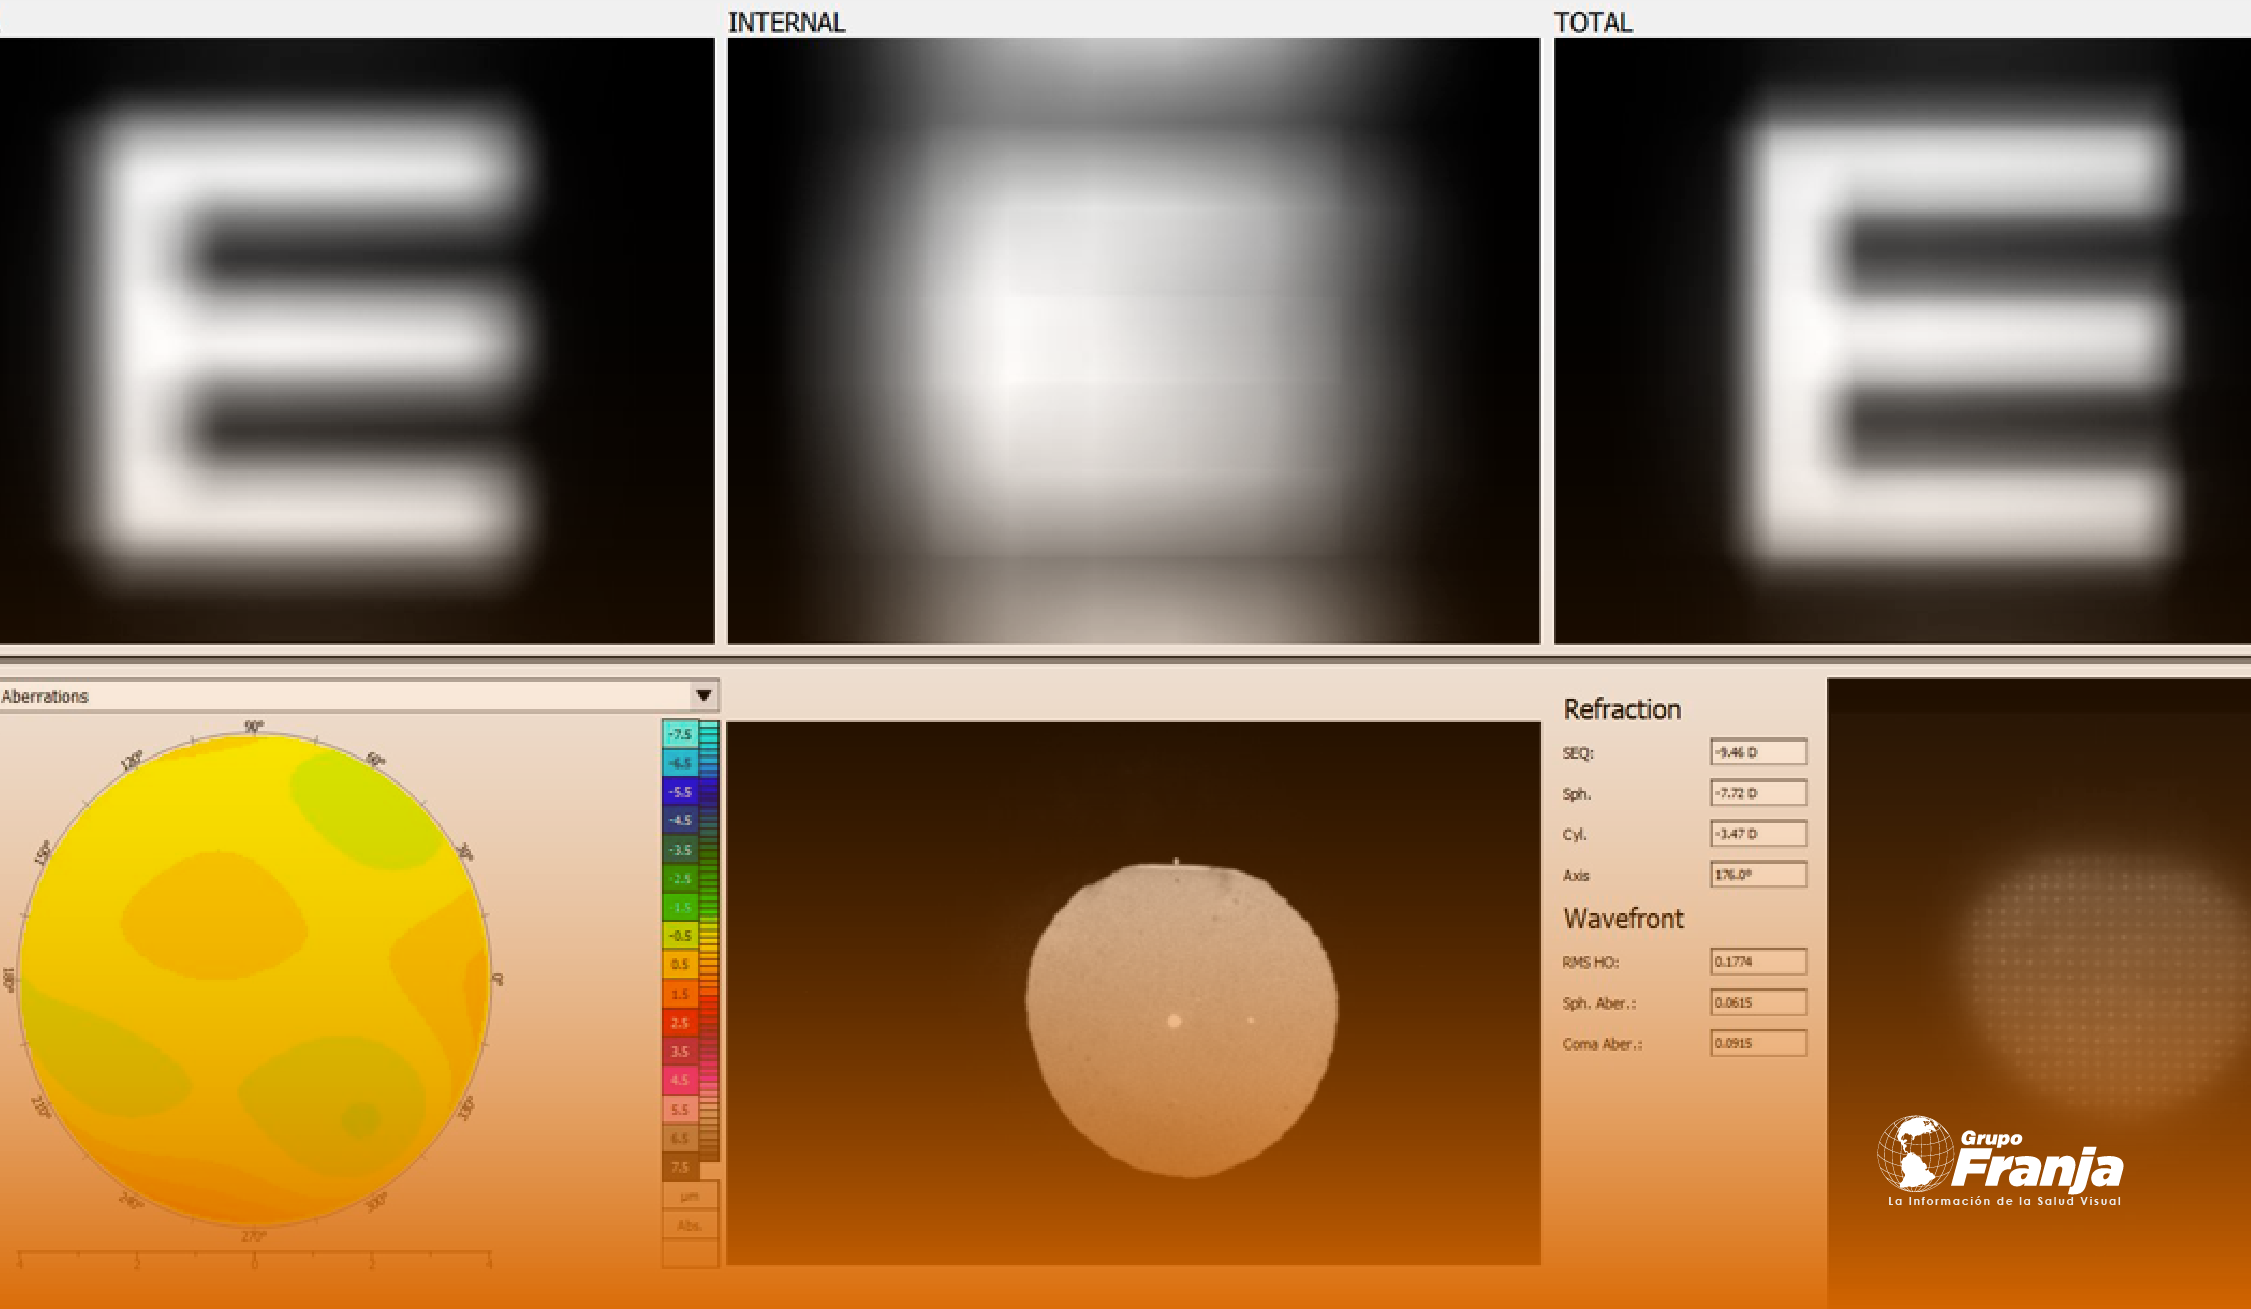Image resolution: width=2251 pixels, height=1309 pixels.
Task: Click the µm units button
Action: coord(690,1196)
